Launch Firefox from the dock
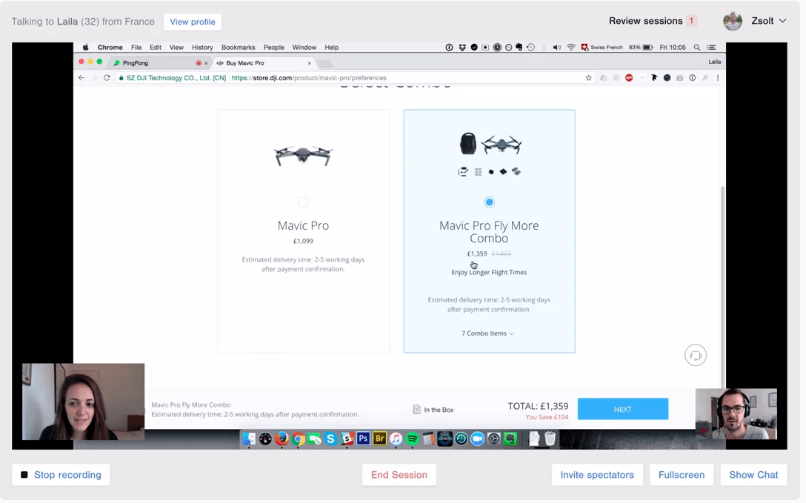Viewport: 806px width, 503px height. click(x=281, y=439)
